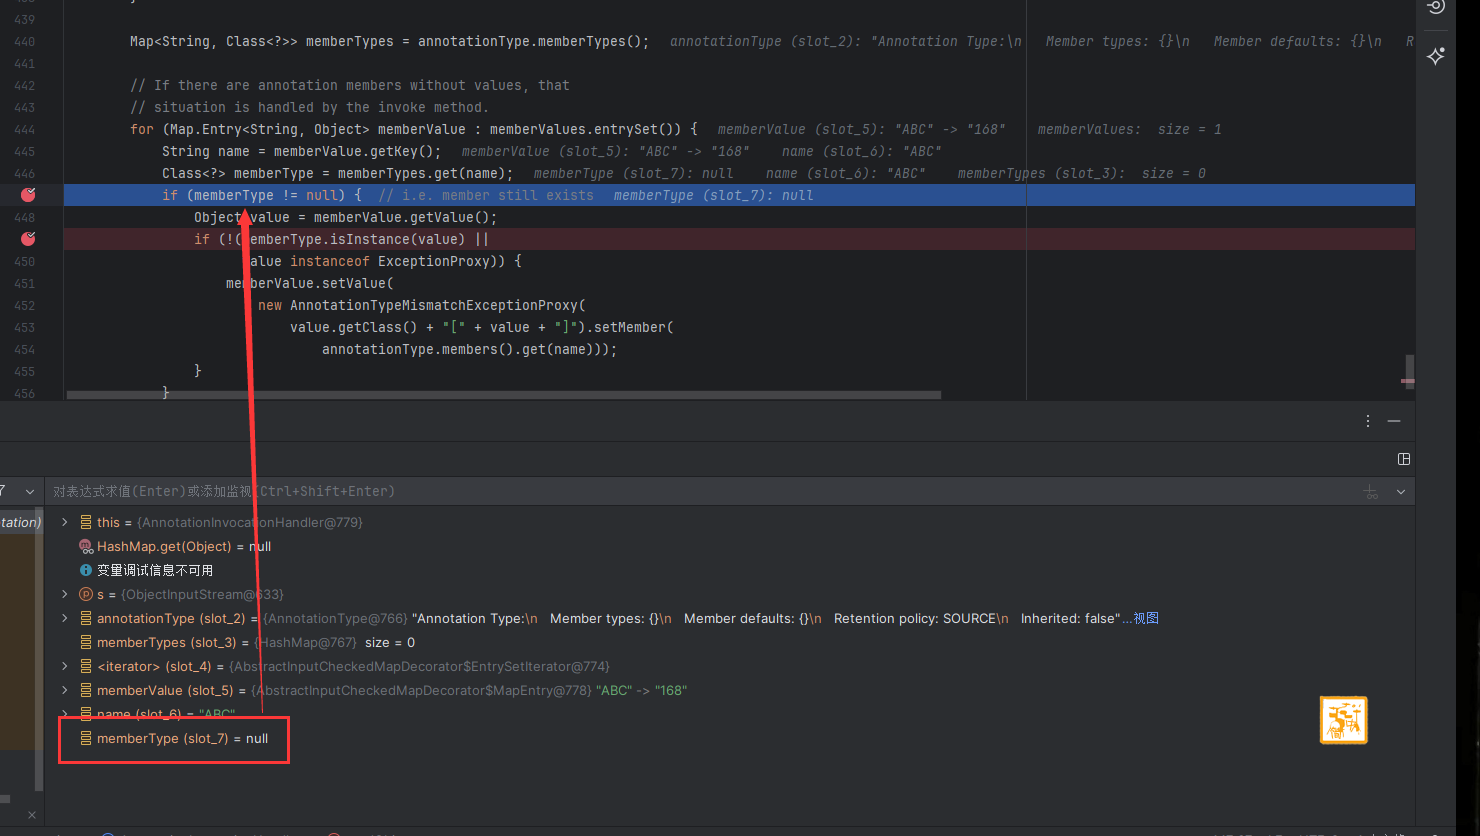Click gutter line number 444

coord(24,129)
